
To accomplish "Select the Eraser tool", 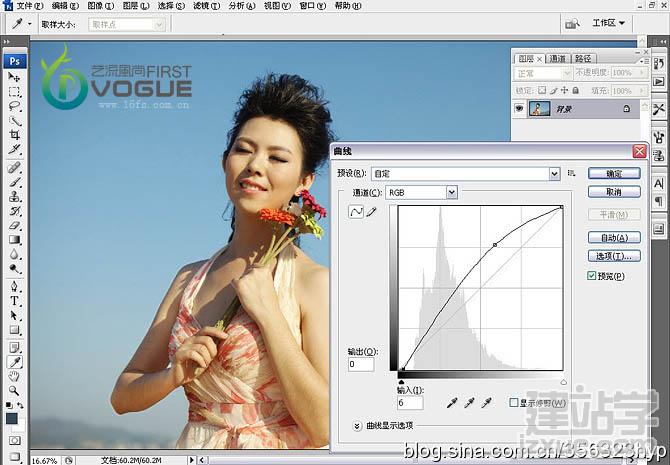I will (x=14, y=226).
